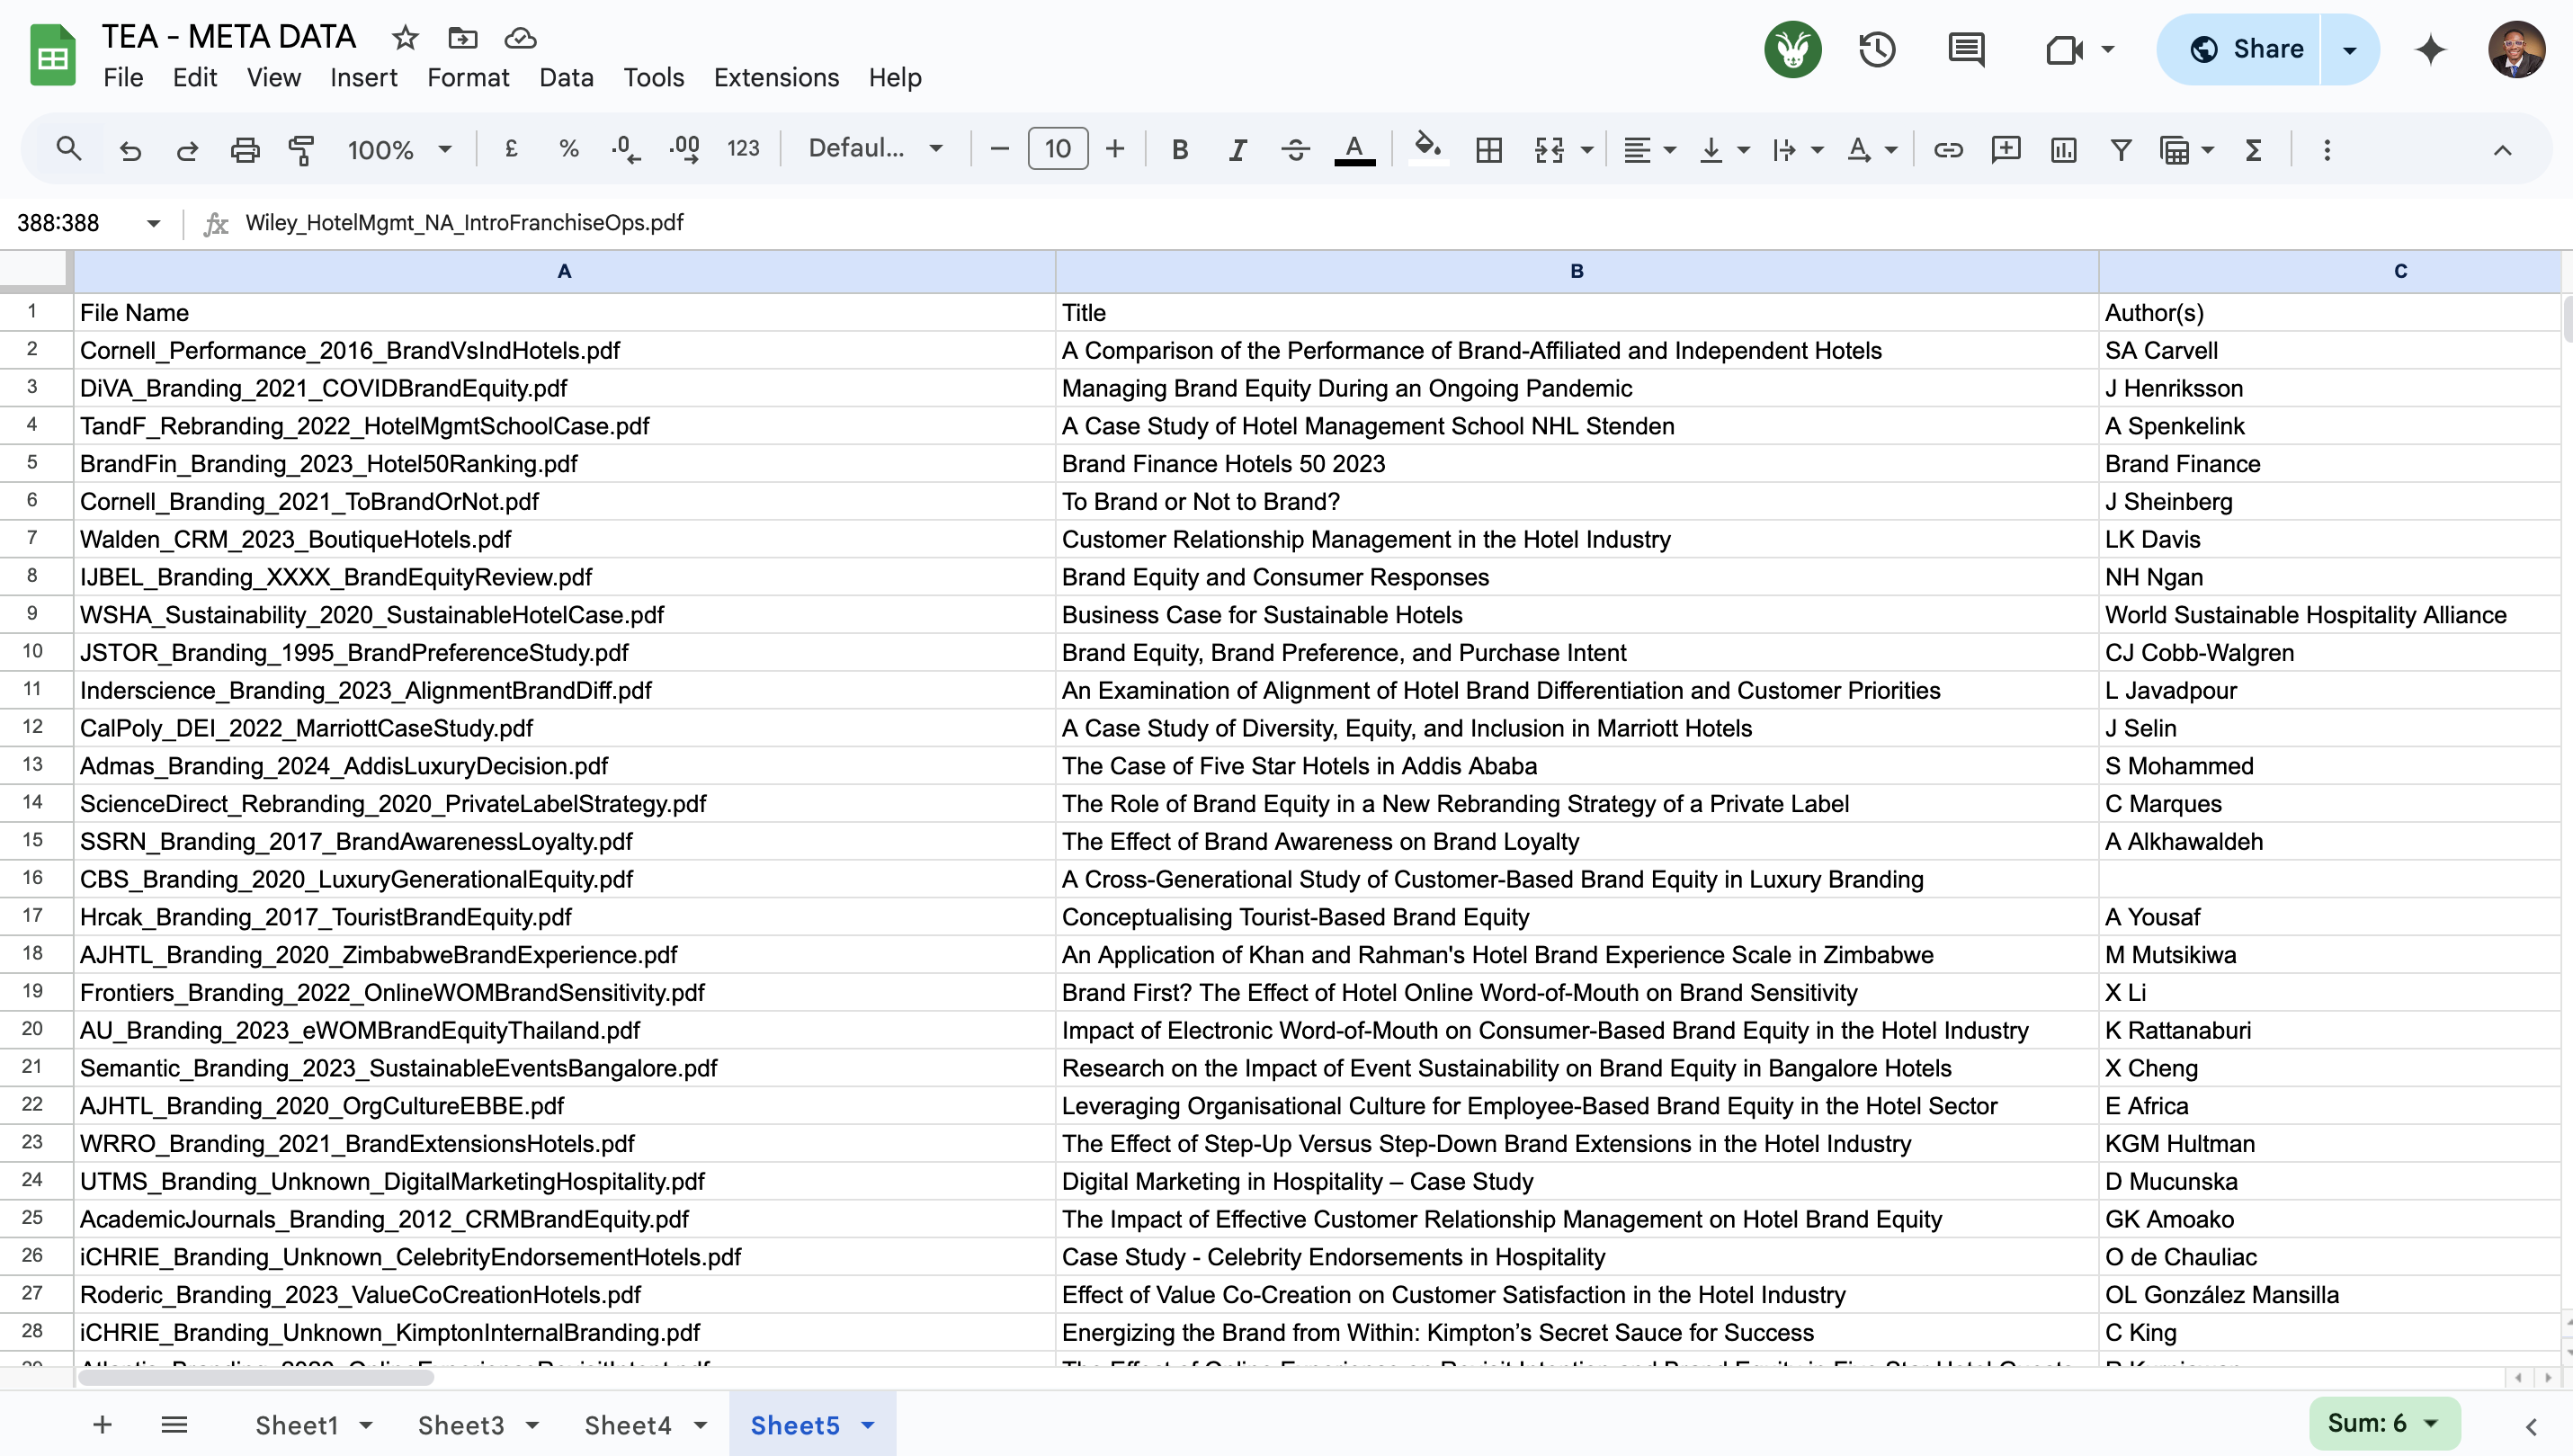
Task: Toggle the Create a filter icon
Action: (2121, 149)
